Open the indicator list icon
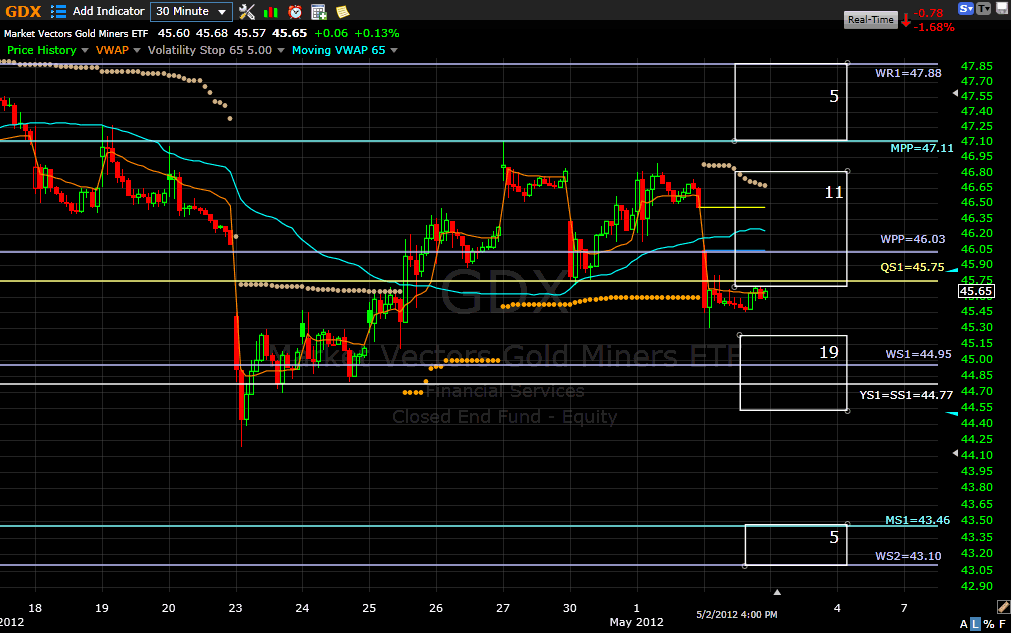This screenshot has width=1012, height=633. pyautogui.click(x=58, y=11)
